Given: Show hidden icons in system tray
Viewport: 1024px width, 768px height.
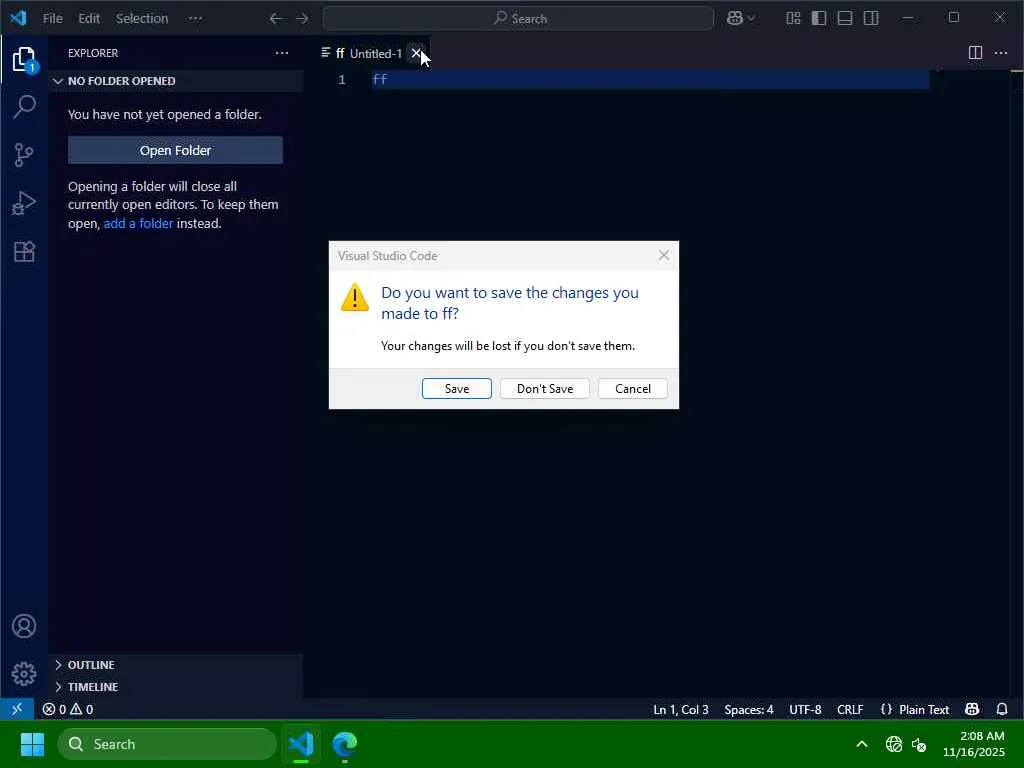Looking at the screenshot, I should pyautogui.click(x=862, y=744).
